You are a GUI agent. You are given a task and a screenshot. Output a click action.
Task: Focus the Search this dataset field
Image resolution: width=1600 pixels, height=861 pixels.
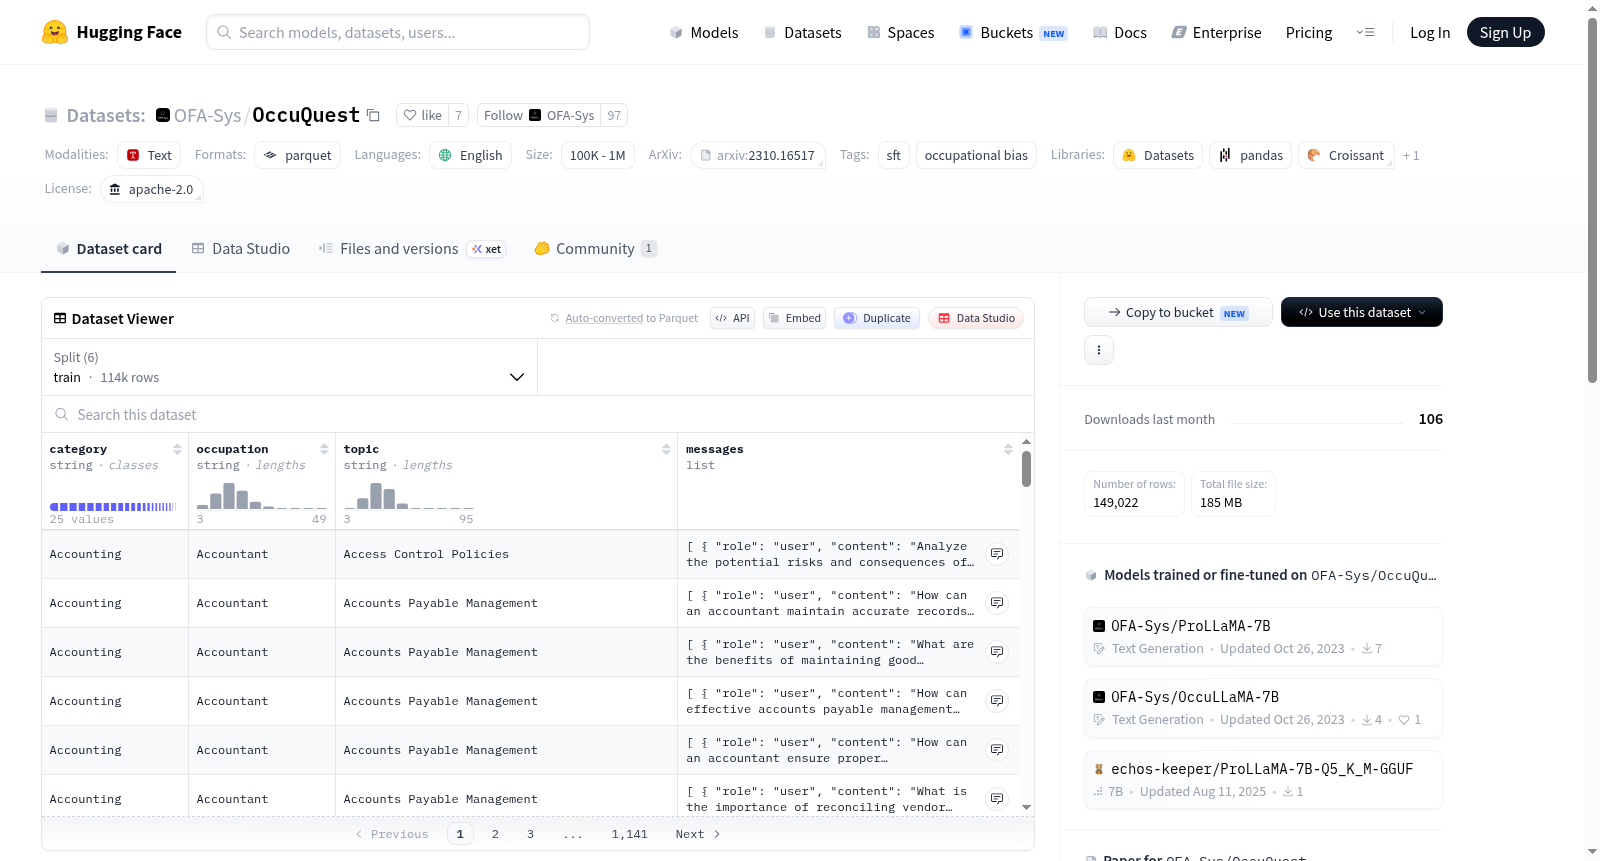[538, 414]
